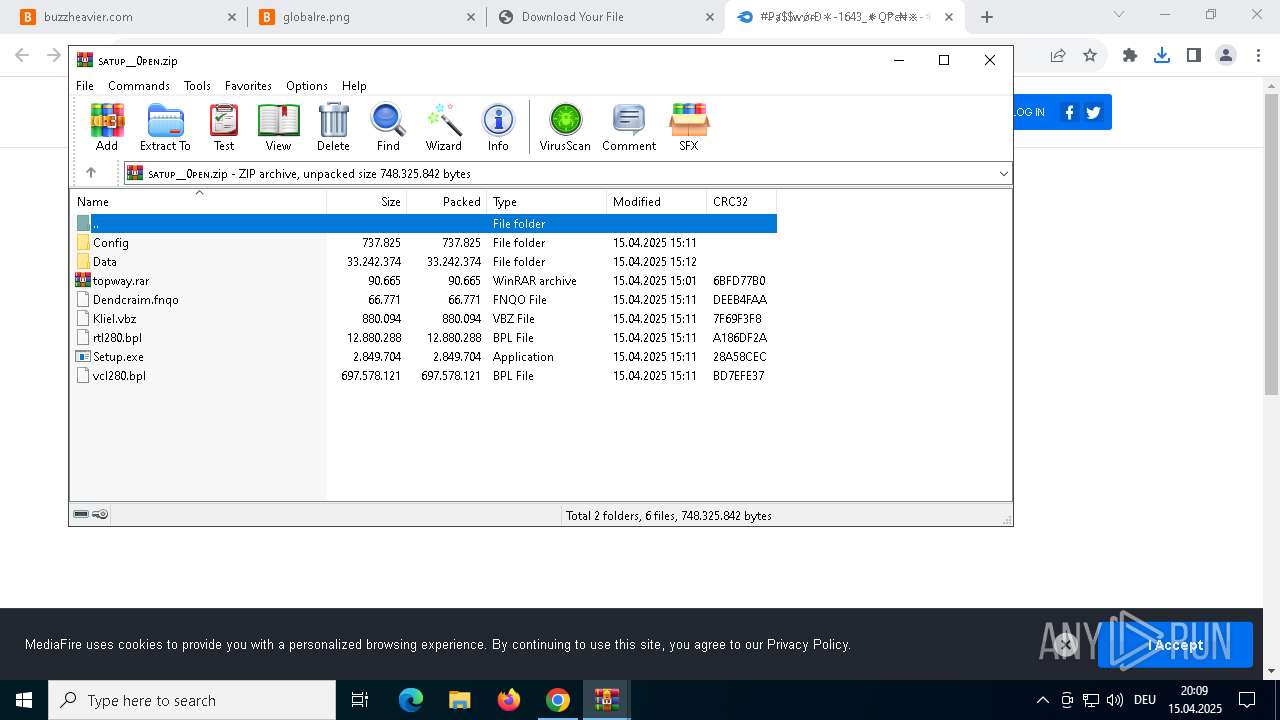Image resolution: width=1280 pixels, height=720 pixels.
Task: Launch the Wizard tool
Action: pos(444,127)
